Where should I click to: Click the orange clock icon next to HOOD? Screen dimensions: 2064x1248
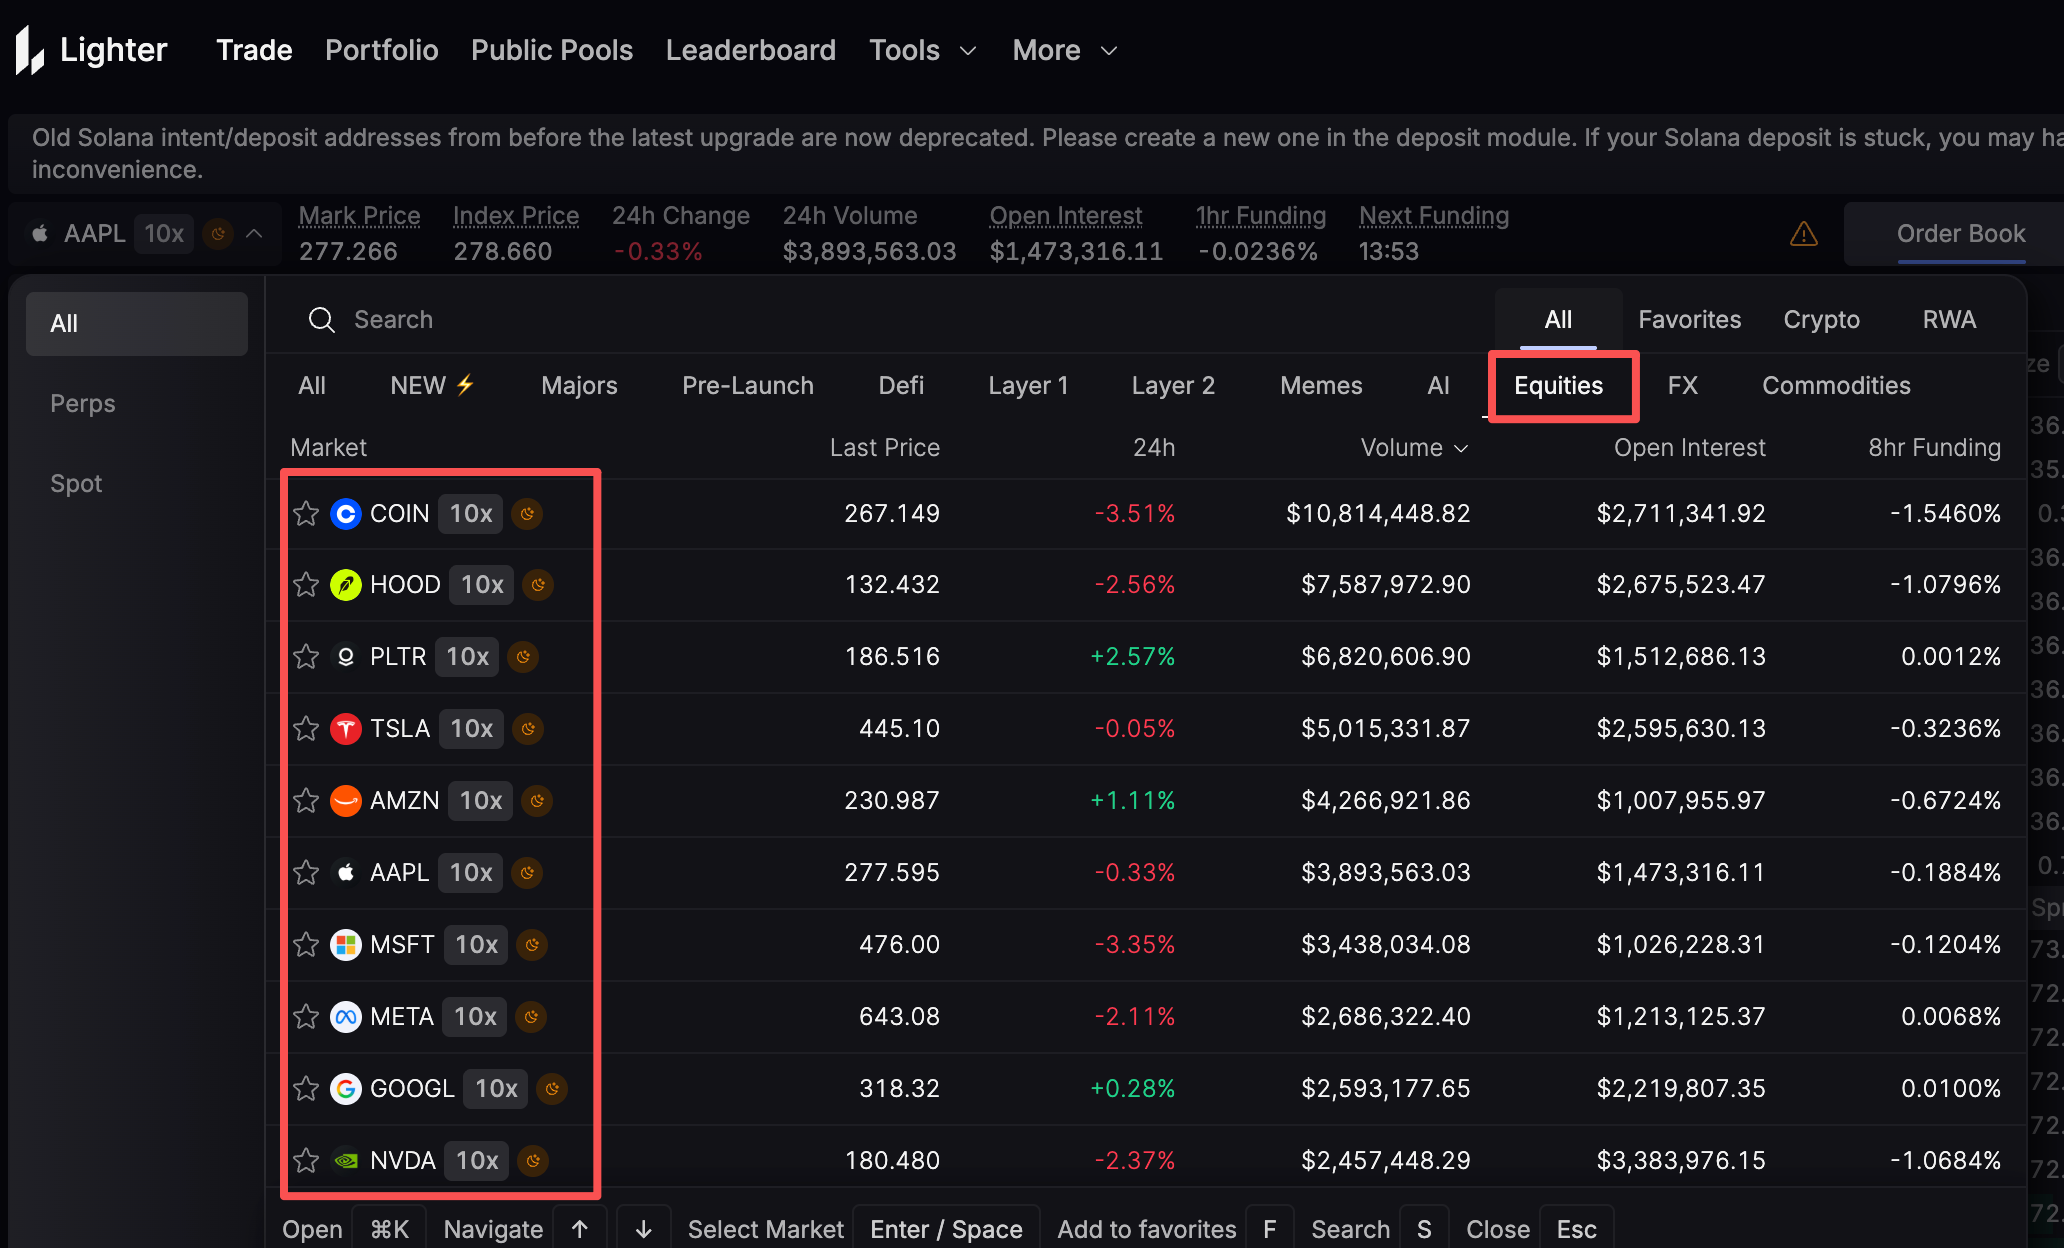point(538,585)
